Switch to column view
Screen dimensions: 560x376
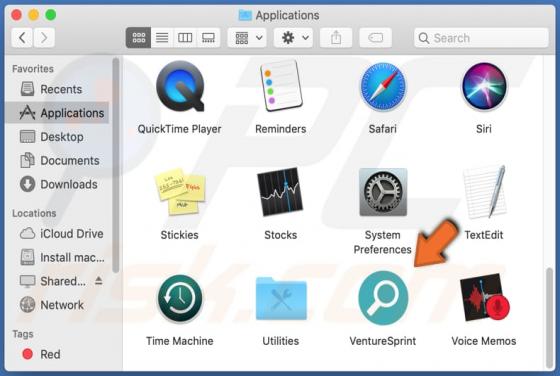[185, 37]
